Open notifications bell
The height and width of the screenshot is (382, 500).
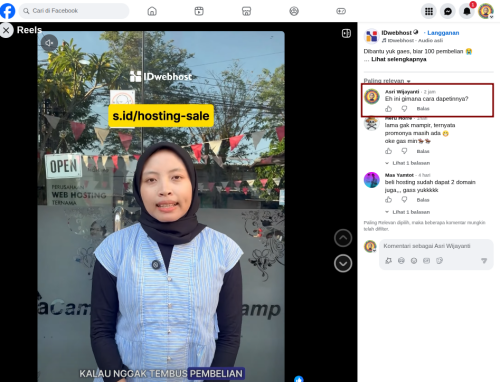[467, 11]
